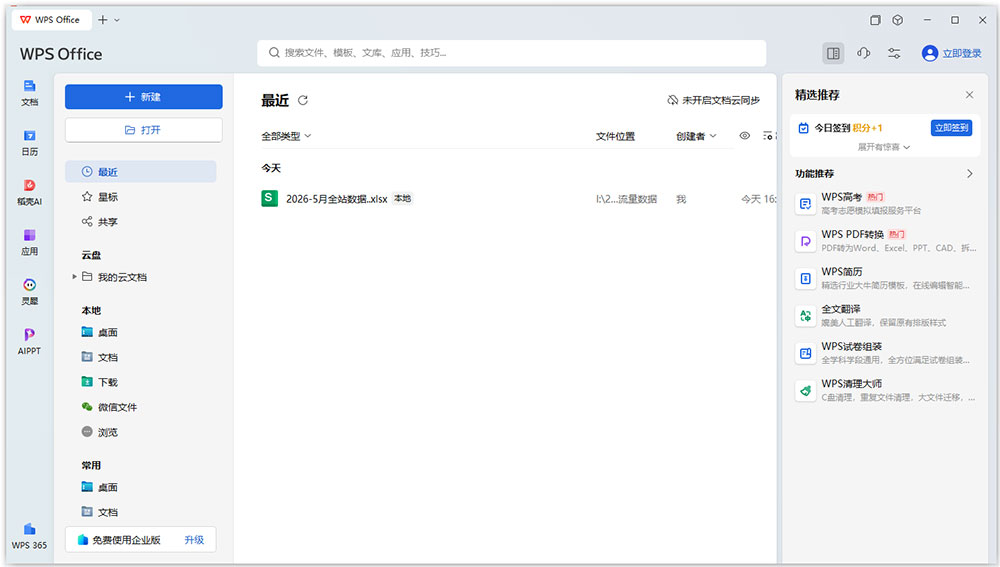1000x567 pixels.
Task: Click the tab switcher icon in title bar
Action: tap(875, 20)
